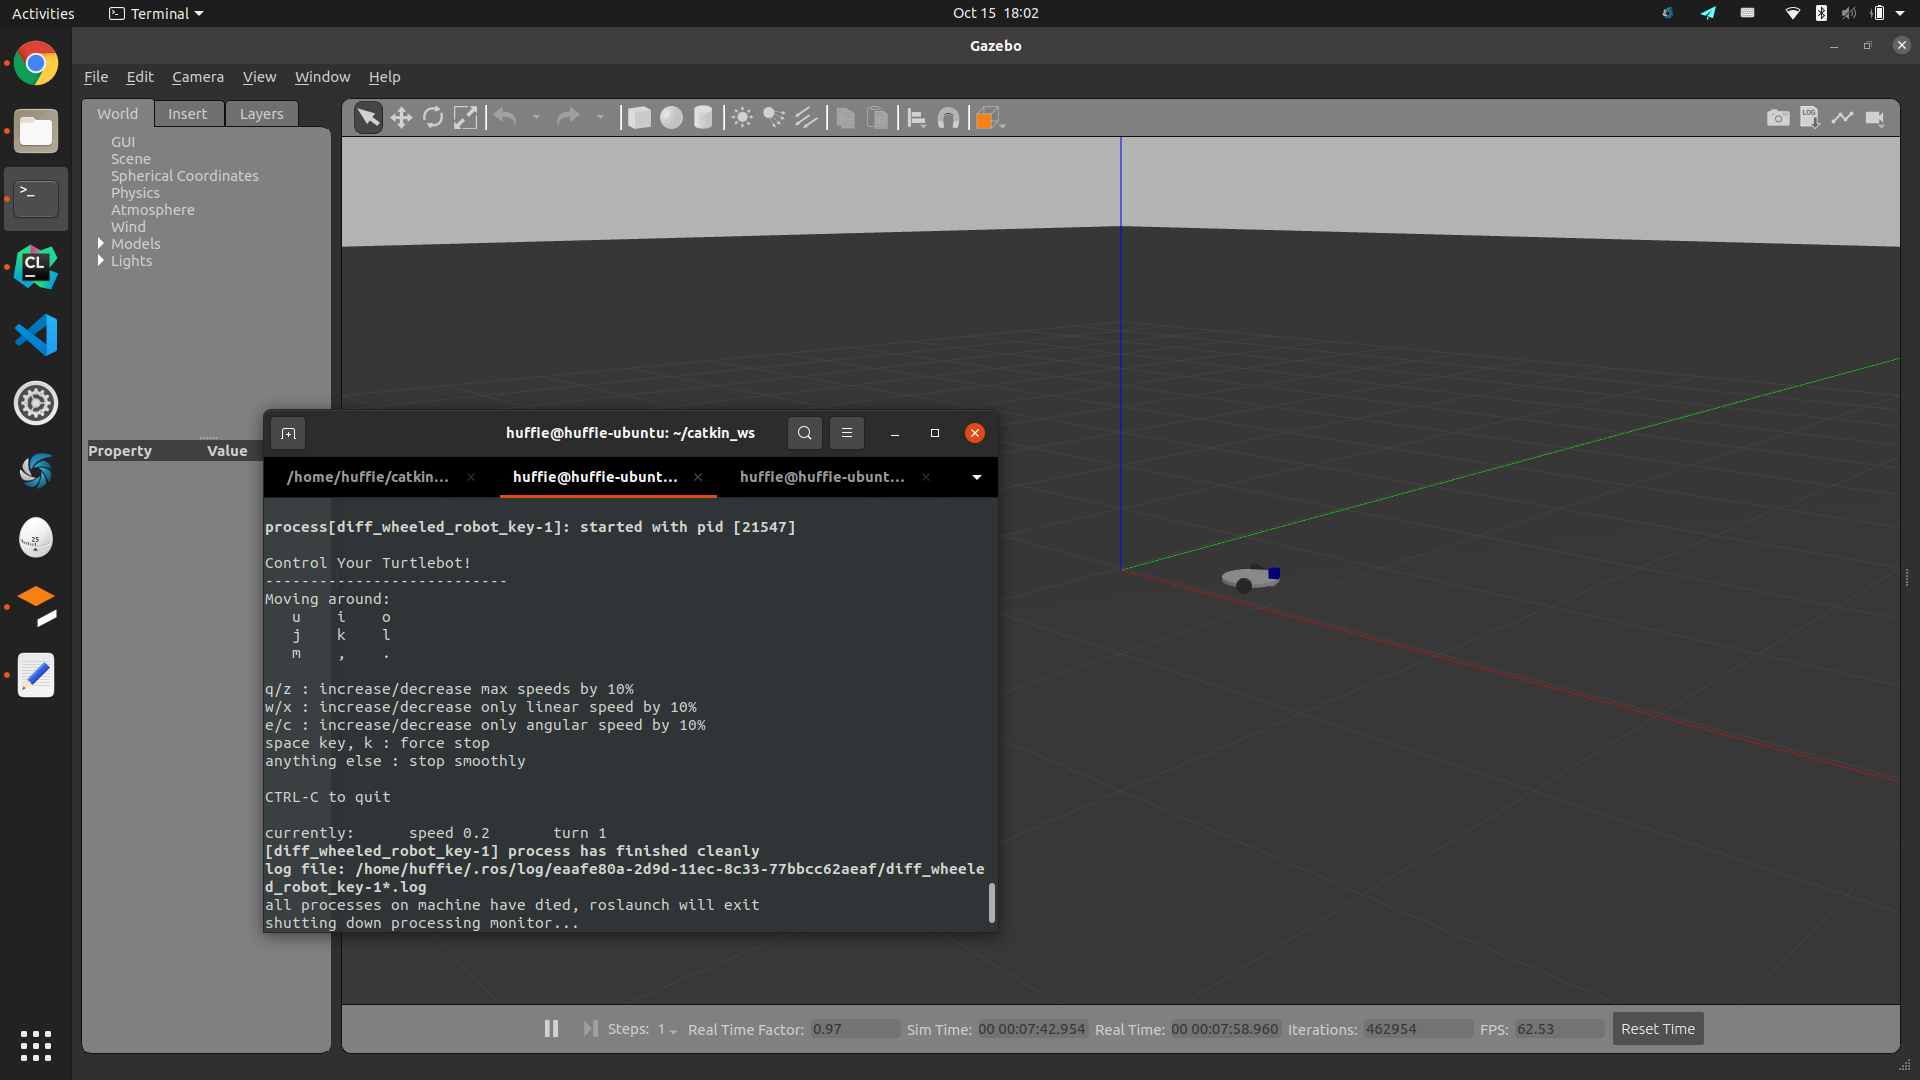Click the copy icon in Gazebo toolbar
Viewport: 1920px width, 1080px height.
[x=845, y=118]
